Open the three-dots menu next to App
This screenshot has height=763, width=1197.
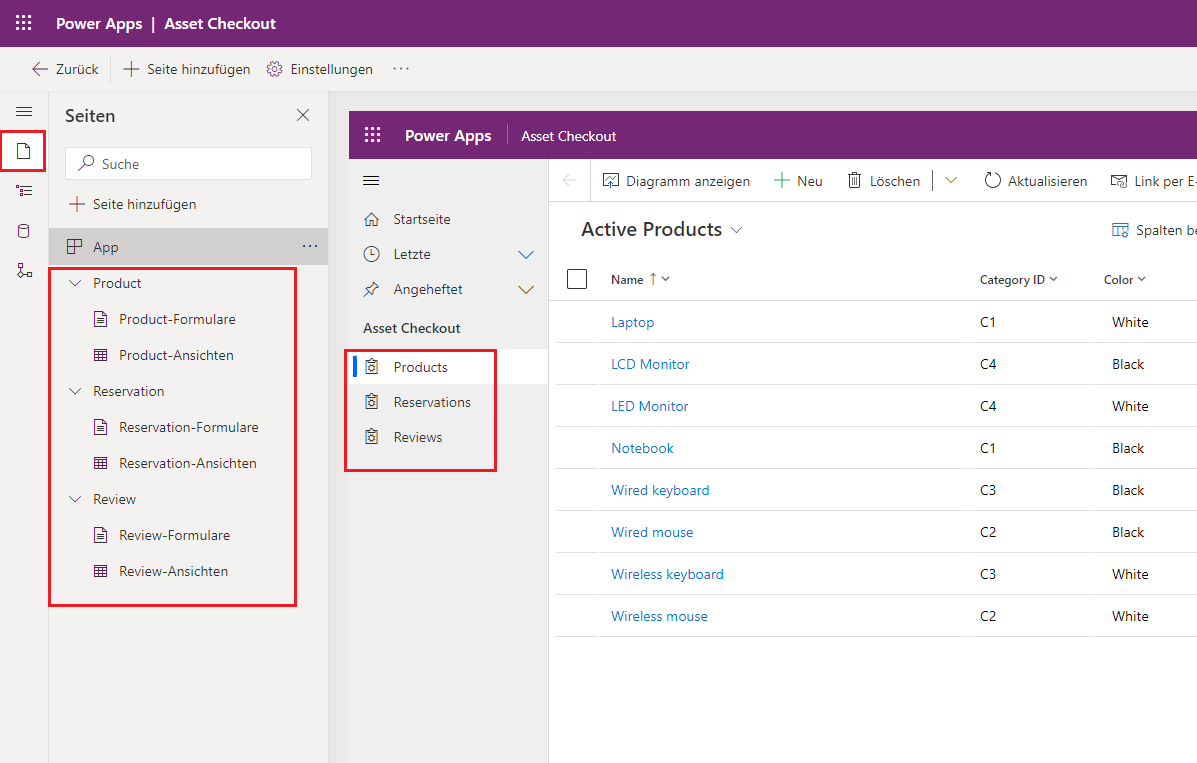click(310, 246)
